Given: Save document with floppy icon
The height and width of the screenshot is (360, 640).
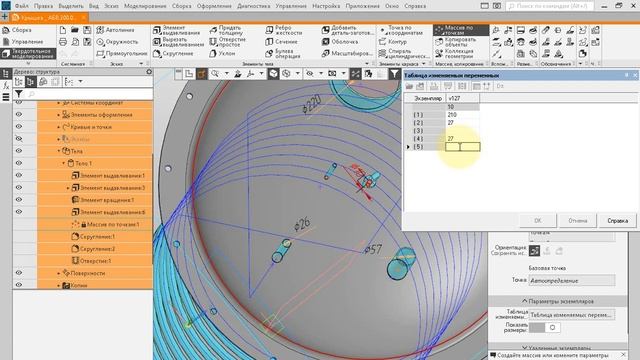Looking at the screenshot, I should pyautogui.click(x=87, y=30).
